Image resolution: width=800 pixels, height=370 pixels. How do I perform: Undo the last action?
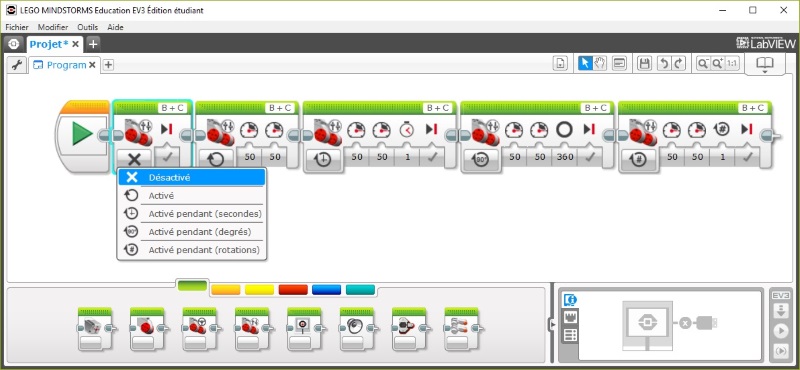tap(664, 64)
